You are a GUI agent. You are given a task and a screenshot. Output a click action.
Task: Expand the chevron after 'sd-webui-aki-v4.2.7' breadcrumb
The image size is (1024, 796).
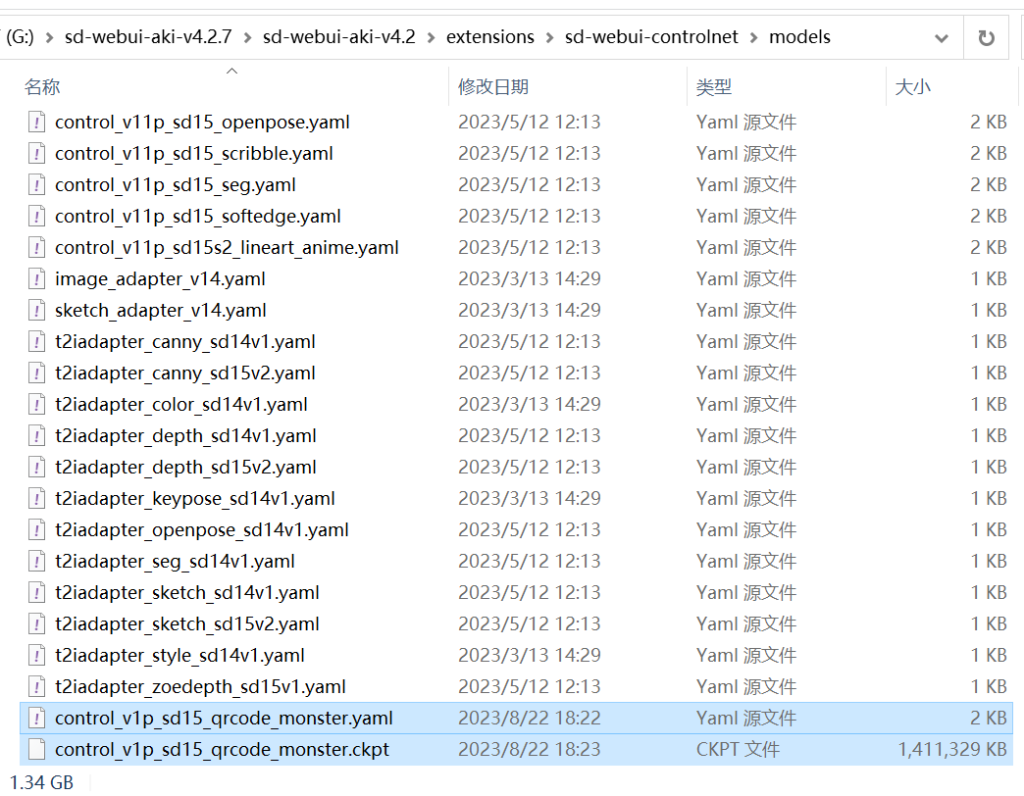[247, 38]
